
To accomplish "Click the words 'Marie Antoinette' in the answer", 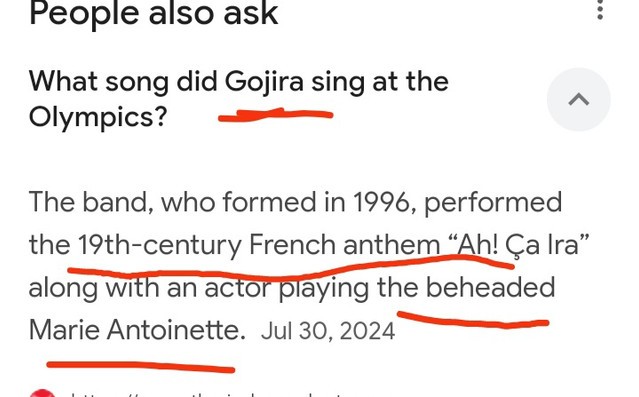I will pyautogui.click(x=137, y=330).
